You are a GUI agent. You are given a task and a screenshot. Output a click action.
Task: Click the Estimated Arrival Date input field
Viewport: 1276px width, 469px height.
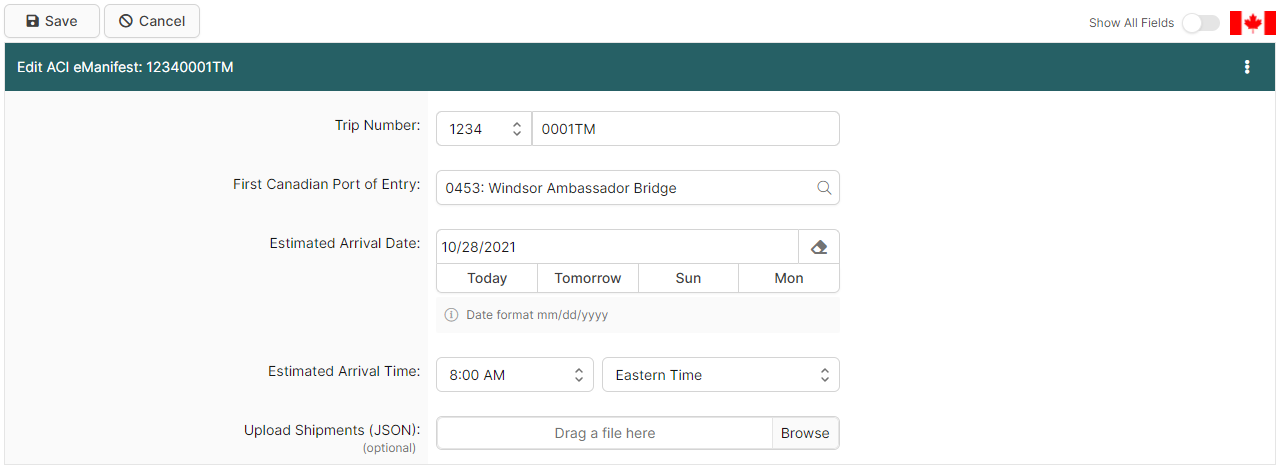616,247
